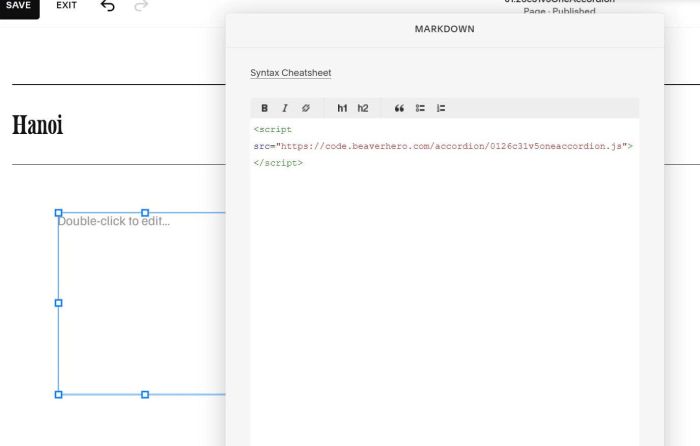Screen dimensions: 700x446
Task: Open the Syntax Cheatsheet link
Action: pos(290,73)
